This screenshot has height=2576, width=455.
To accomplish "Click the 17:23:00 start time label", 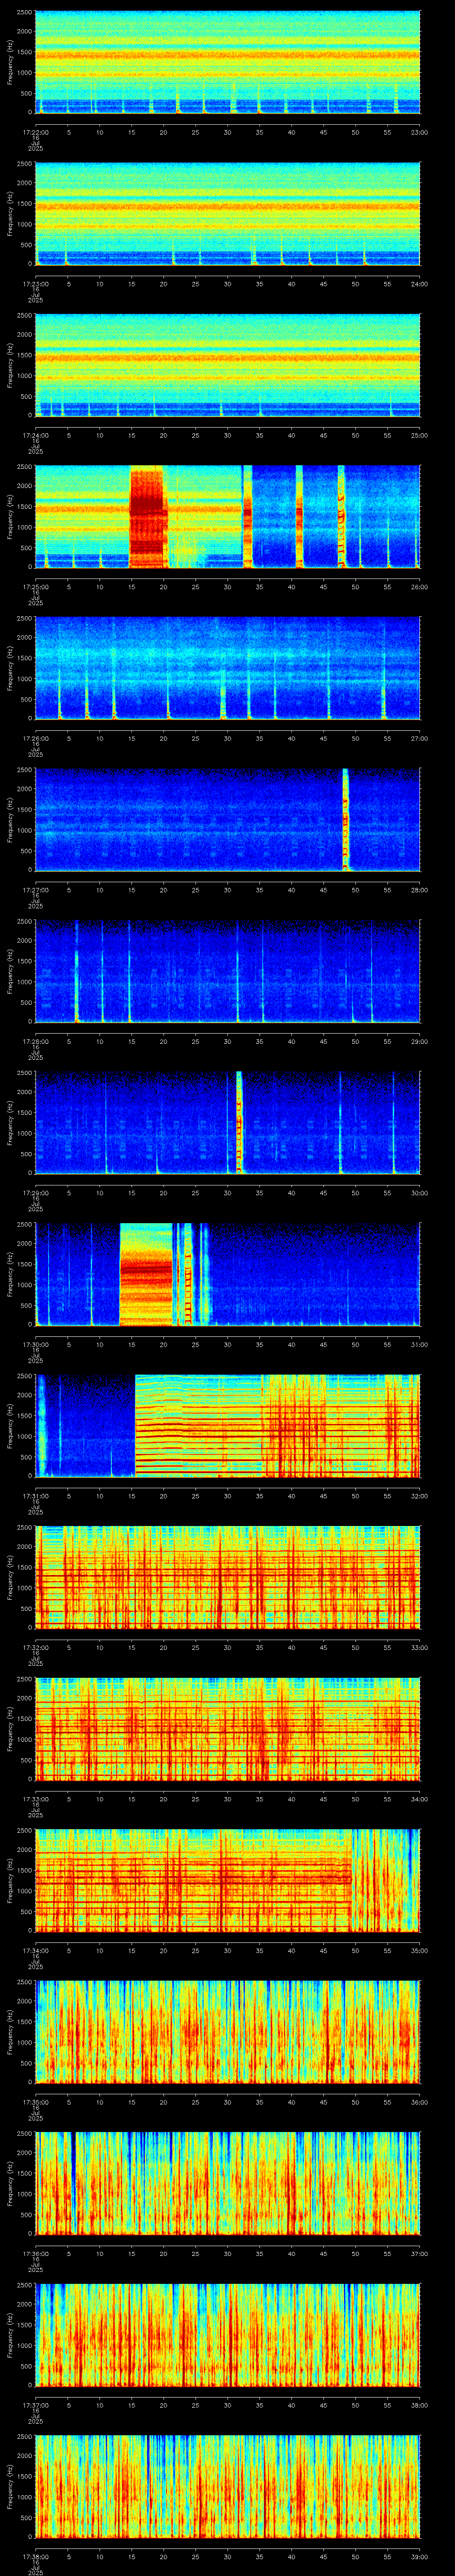I will pyautogui.click(x=35, y=284).
